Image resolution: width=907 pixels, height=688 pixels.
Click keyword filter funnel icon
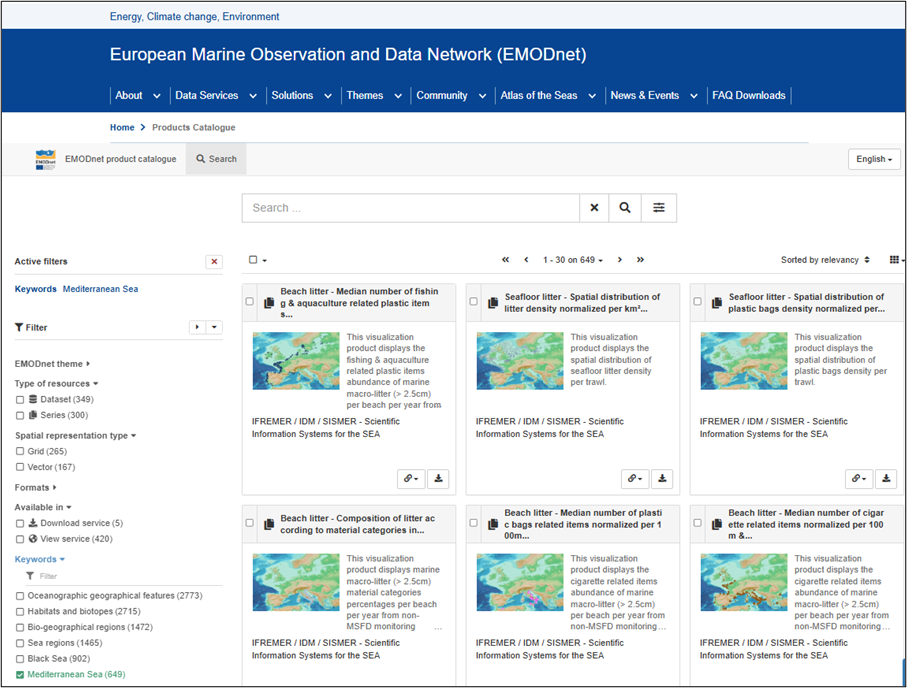30,576
